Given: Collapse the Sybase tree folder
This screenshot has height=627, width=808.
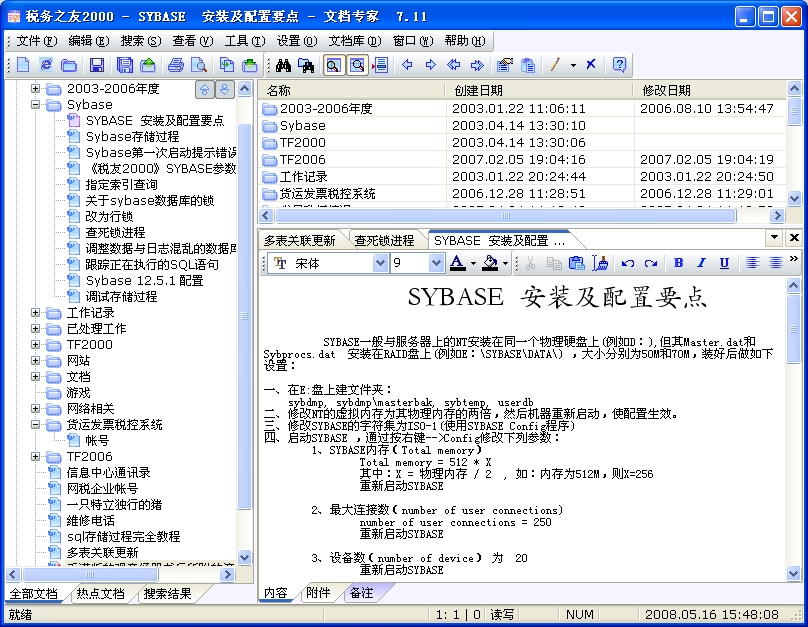Looking at the screenshot, I should pos(35,105).
